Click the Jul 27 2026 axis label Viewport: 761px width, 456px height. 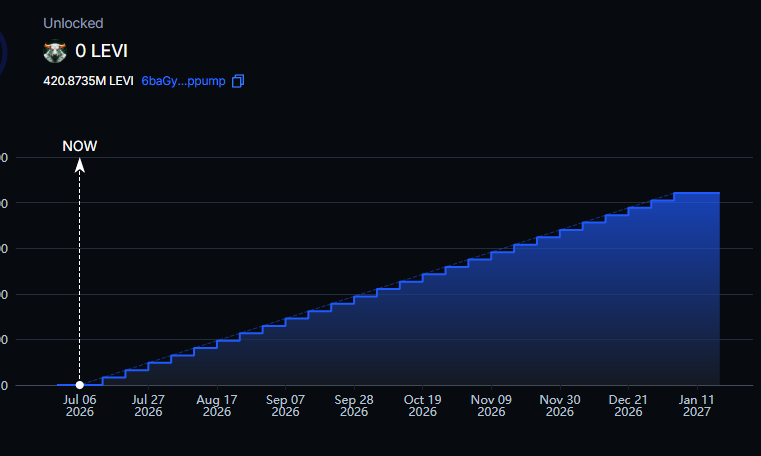pyautogui.click(x=148, y=406)
